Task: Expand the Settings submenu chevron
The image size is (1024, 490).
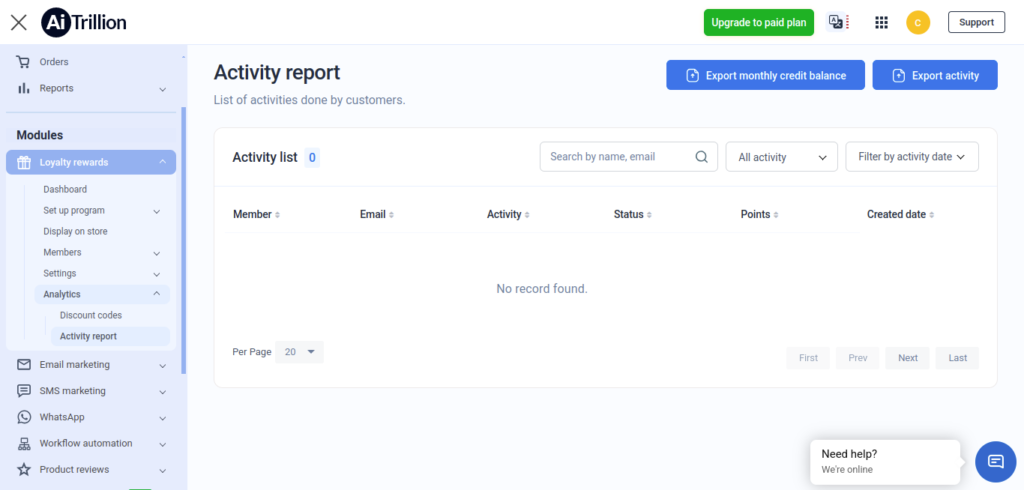Action: coord(157,274)
